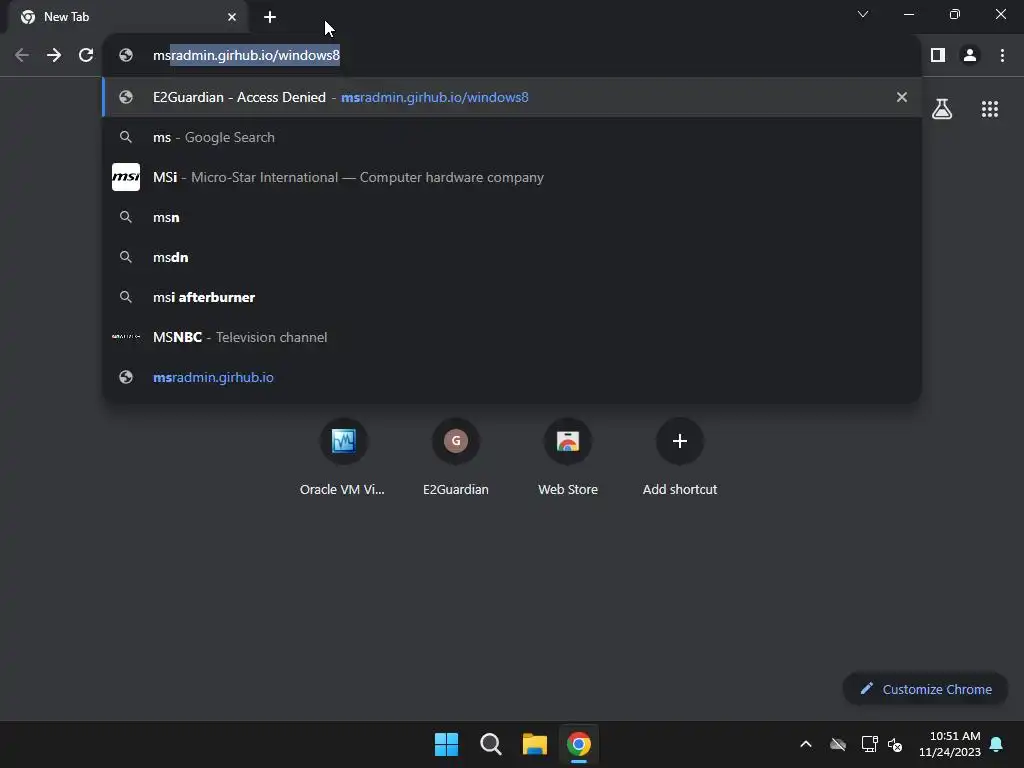Open a new tab with the plus button
Viewport: 1024px width, 768px height.
[270, 17]
